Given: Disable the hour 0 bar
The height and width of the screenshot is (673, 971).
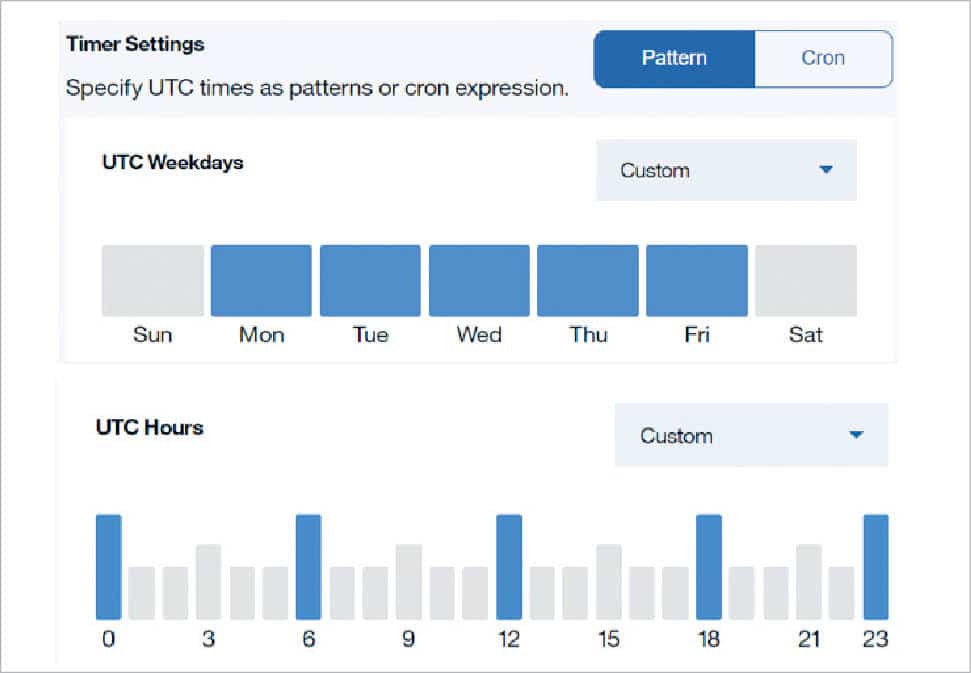Looking at the screenshot, I should (x=108, y=567).
